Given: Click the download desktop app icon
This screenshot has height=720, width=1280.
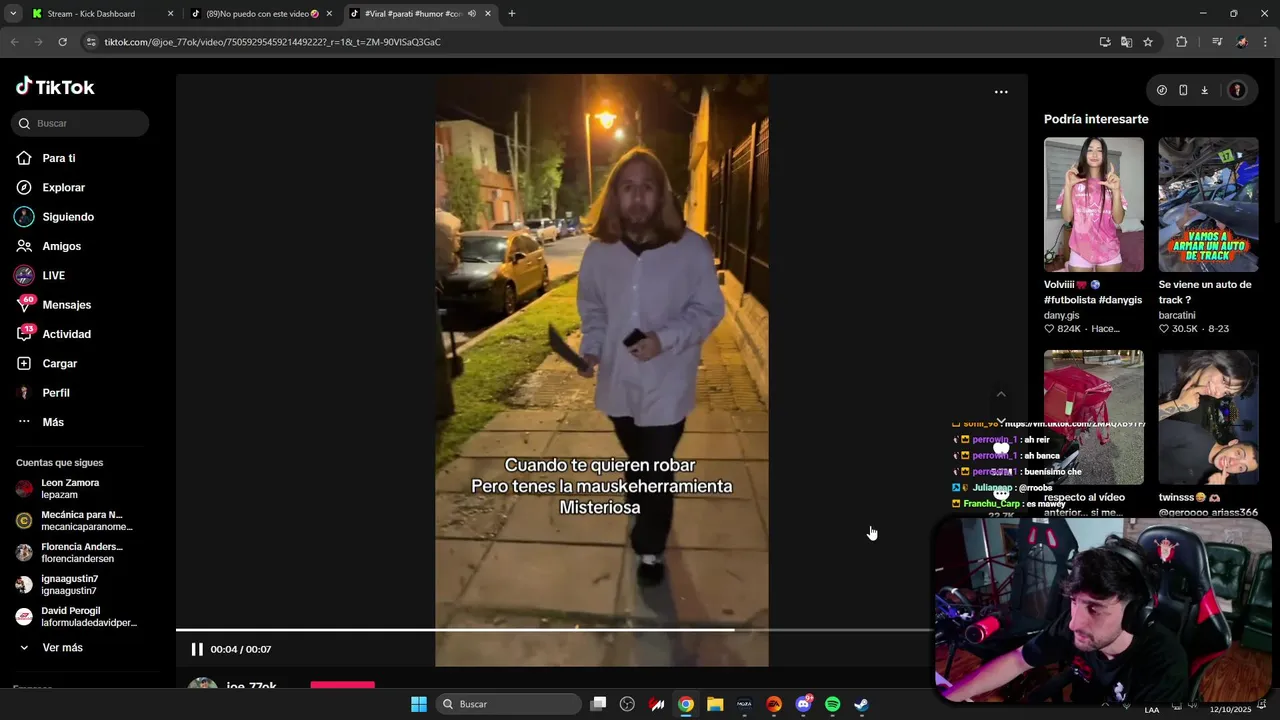Looking at the screenshot, I should 1204,90.
